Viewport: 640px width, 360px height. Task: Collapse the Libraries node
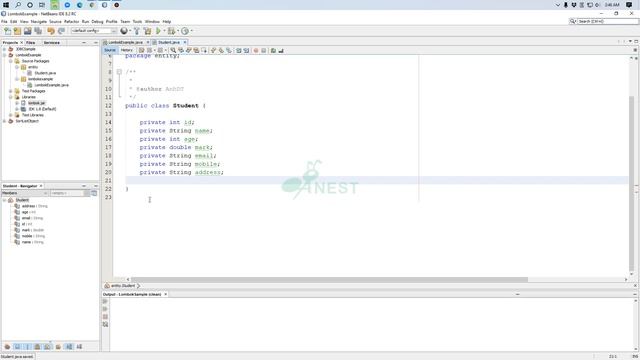point(11,97)
